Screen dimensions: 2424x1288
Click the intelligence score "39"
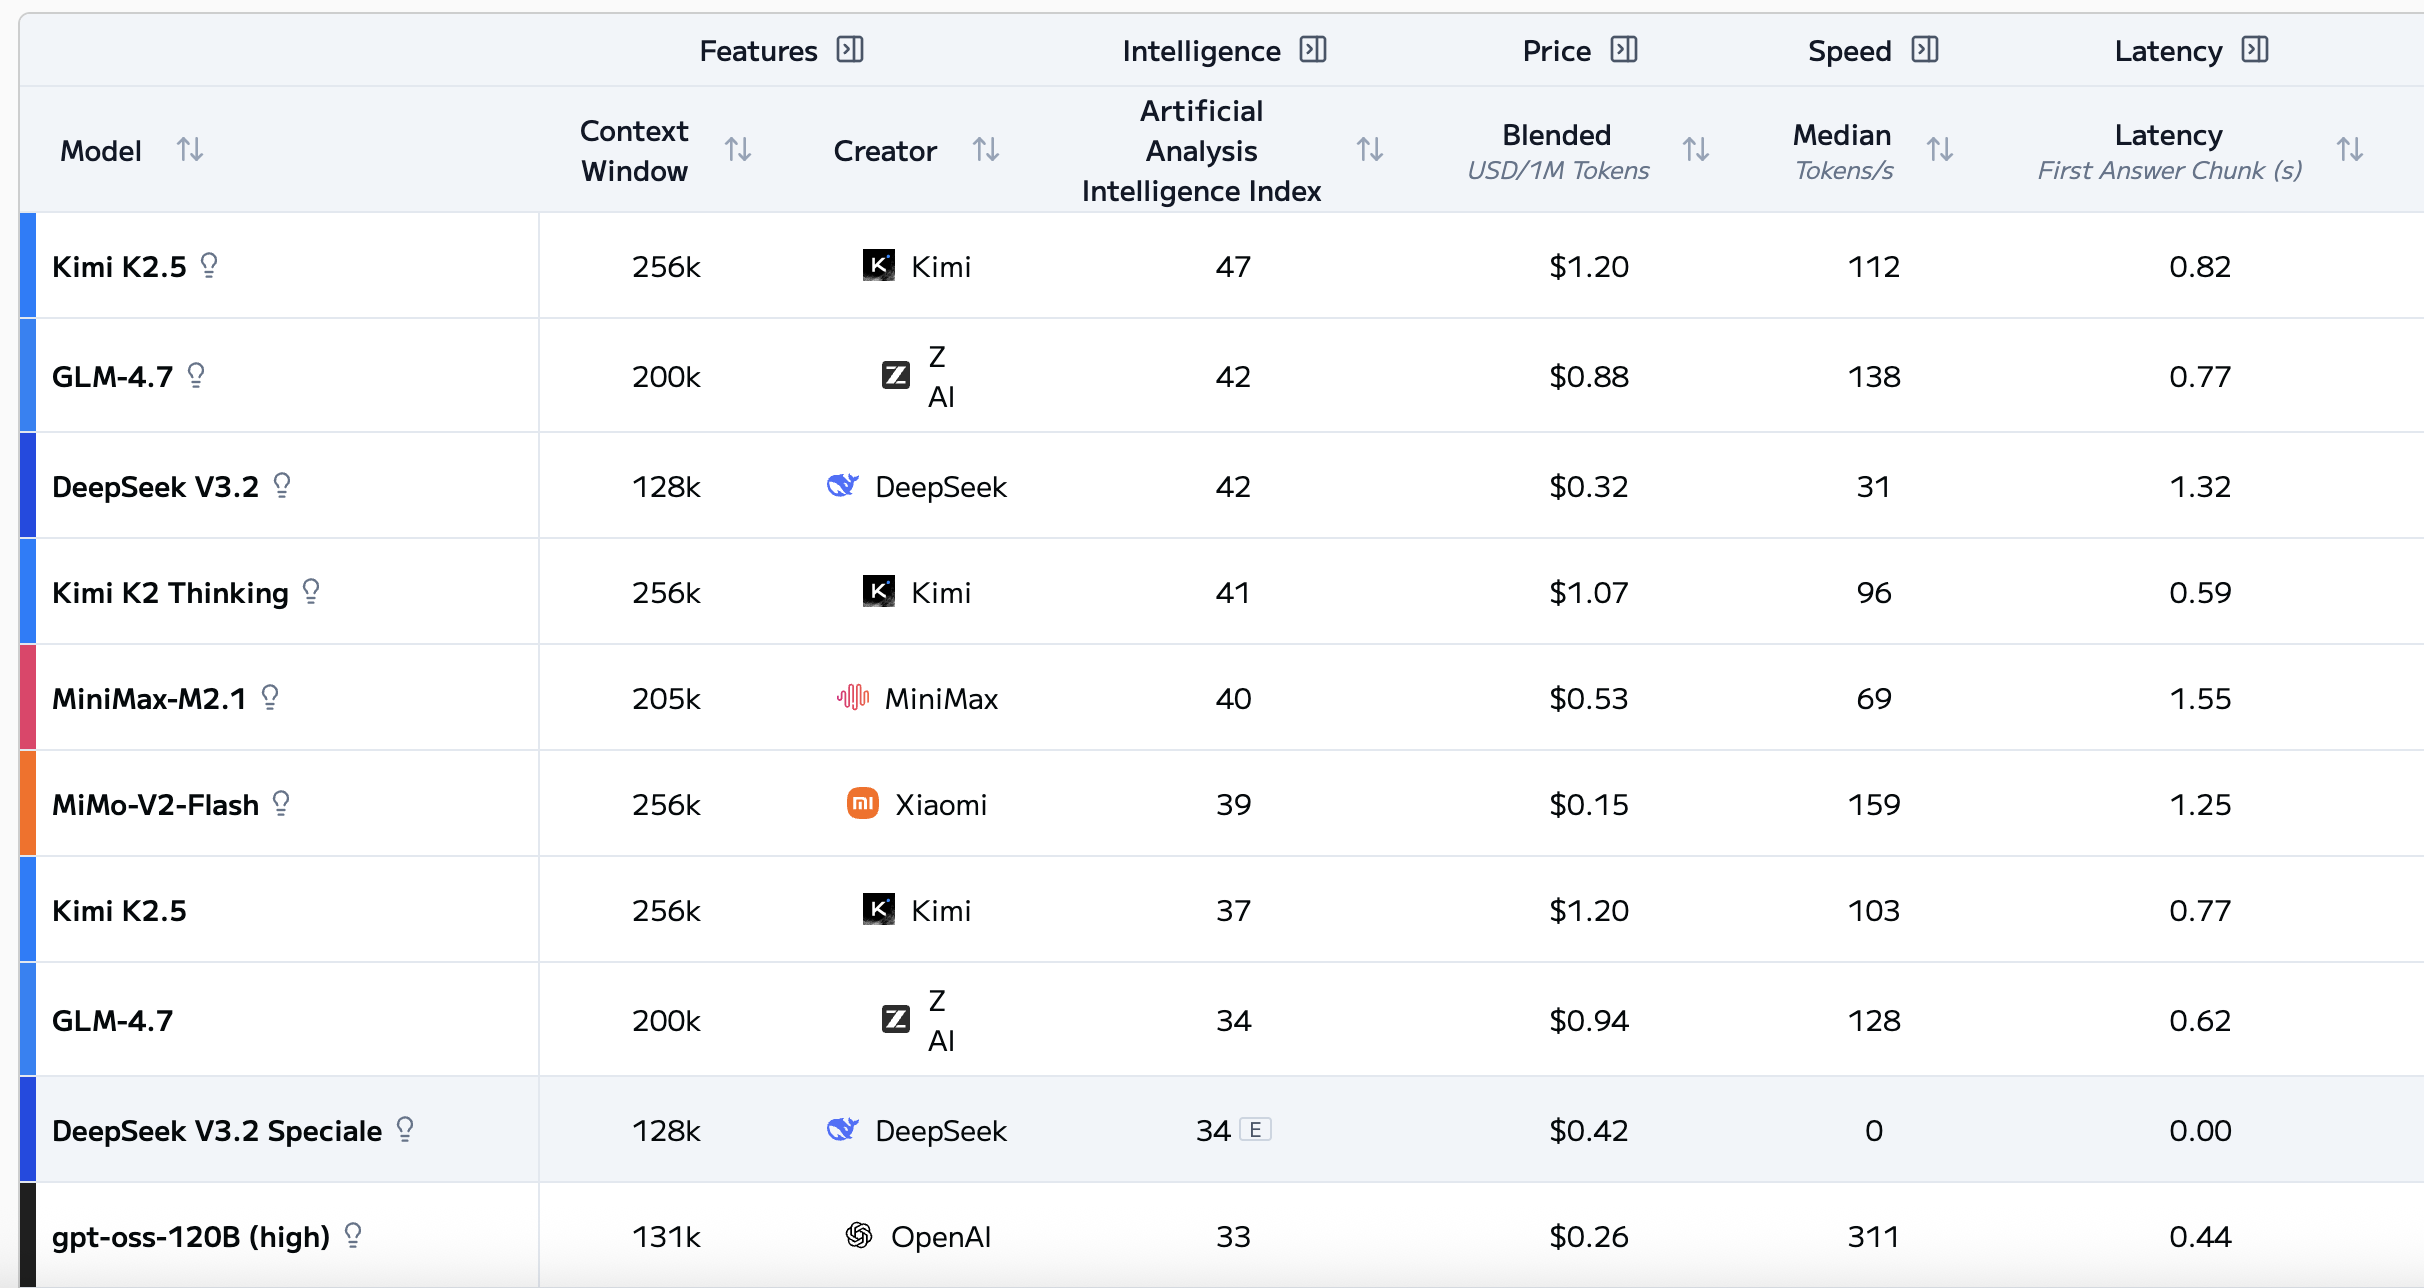(x=1233, y=805)
